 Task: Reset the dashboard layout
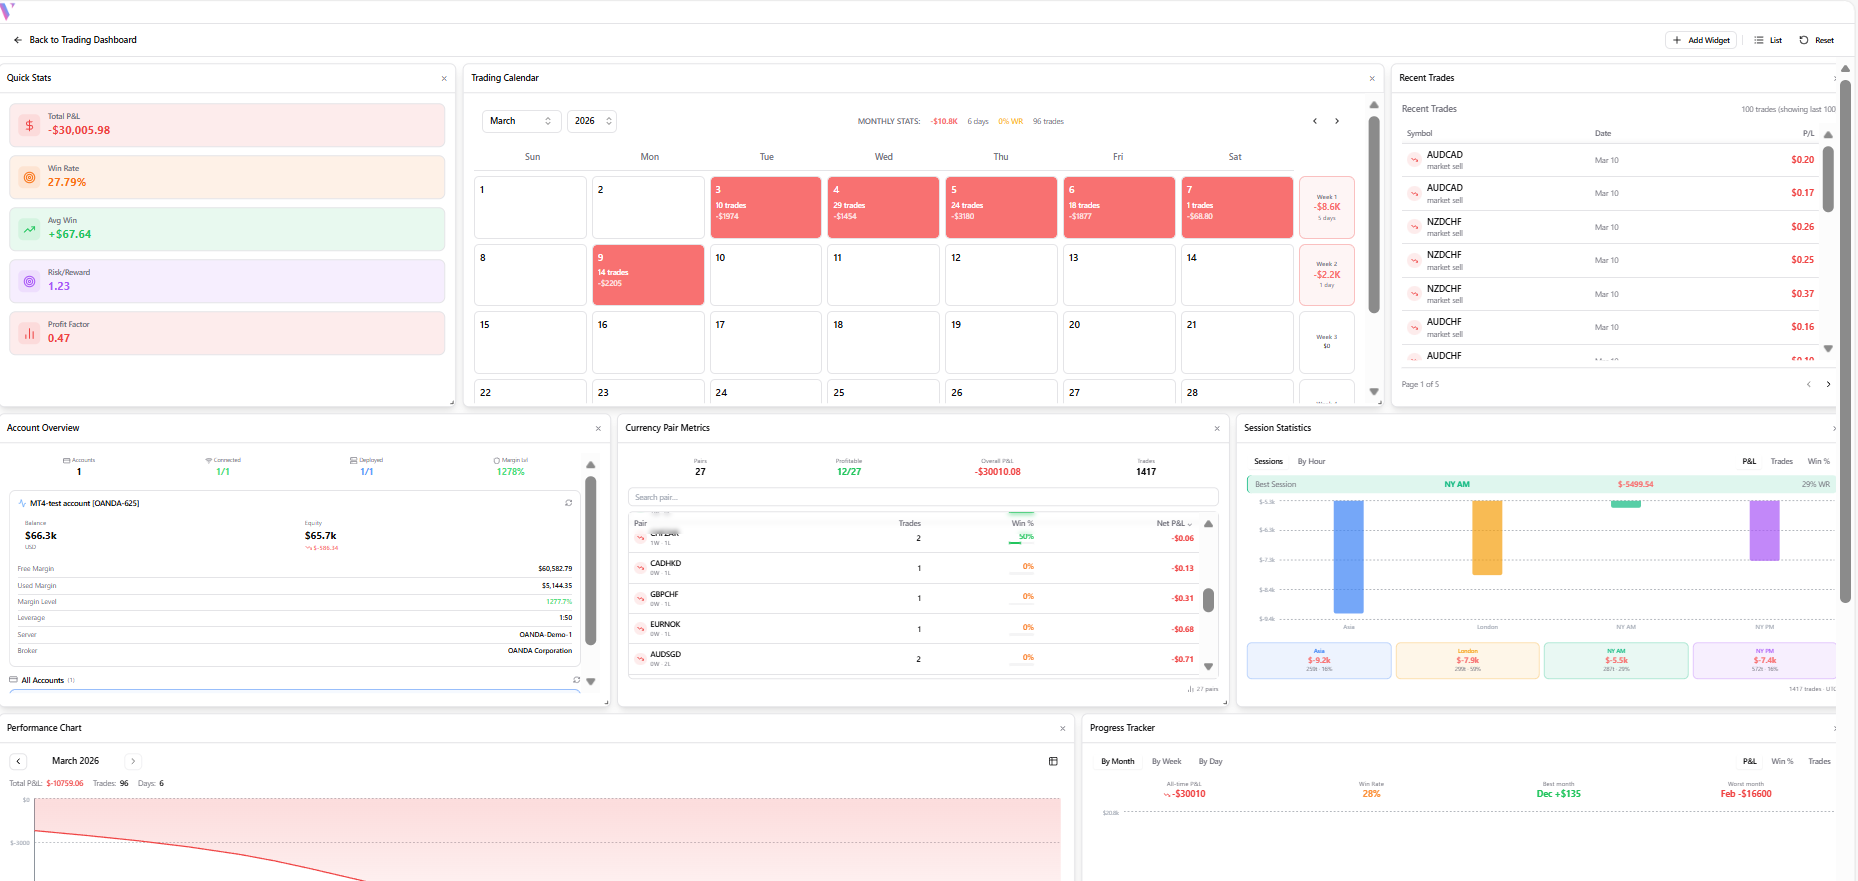1816,40
